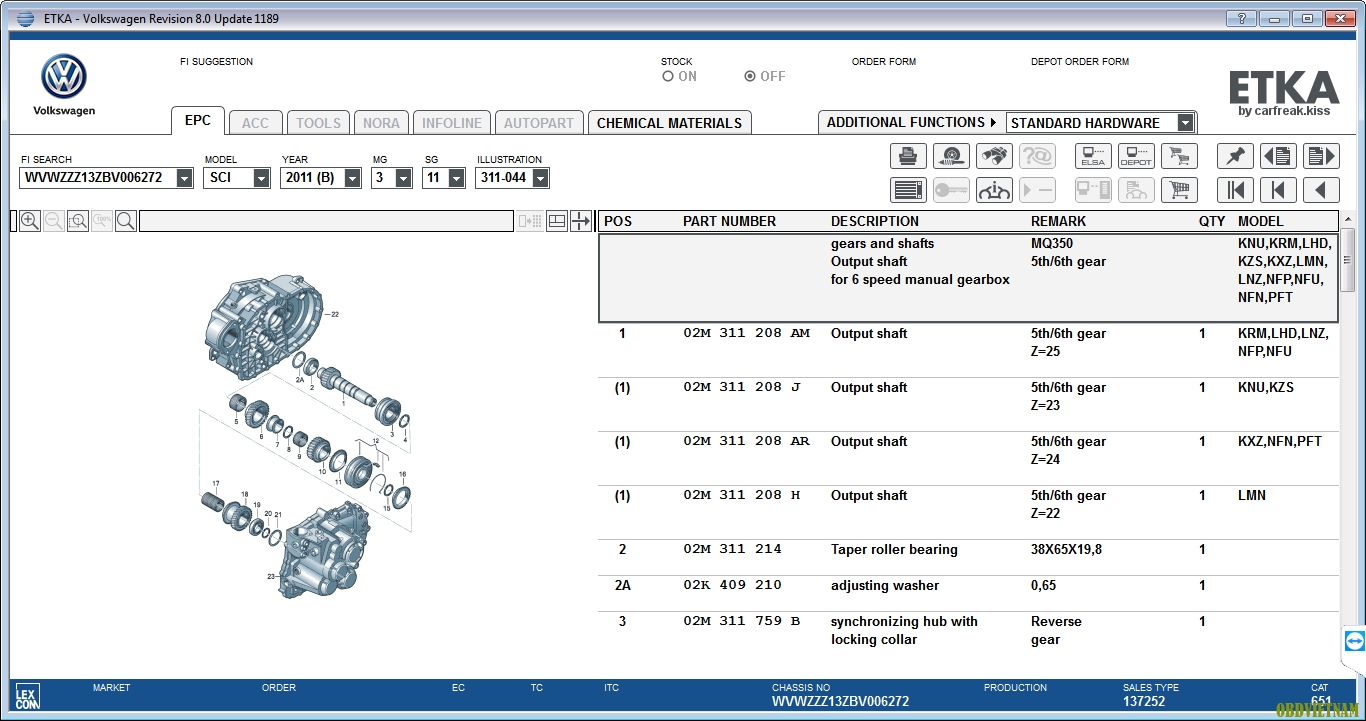The width and height of the screenshot is (1366, 721).
Task: Click the PART NUMBER column header
Action: click(x=729, y=221)
